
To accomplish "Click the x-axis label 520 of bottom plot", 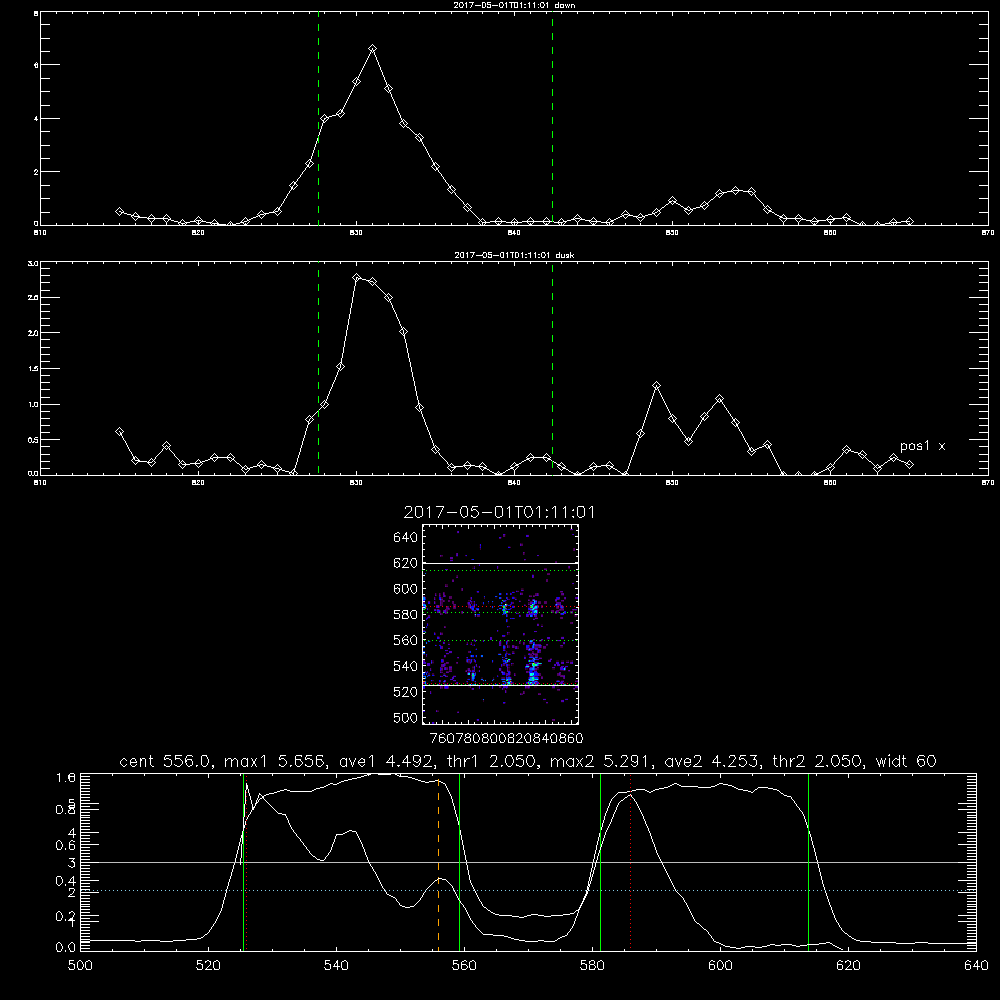I will pos(208,966).
